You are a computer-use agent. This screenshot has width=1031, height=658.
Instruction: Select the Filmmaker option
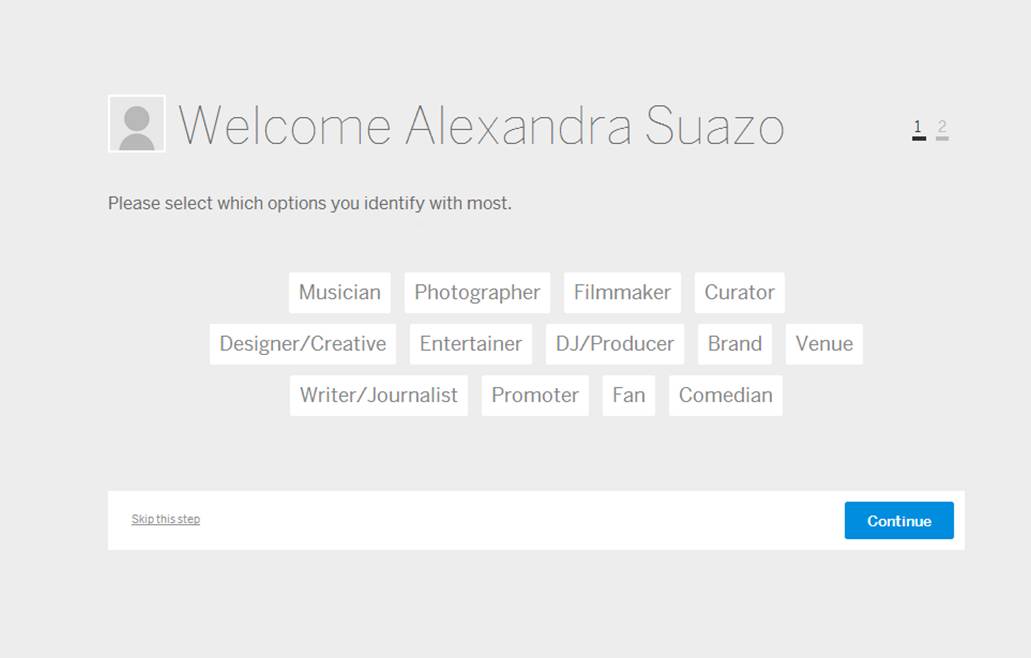622,293
